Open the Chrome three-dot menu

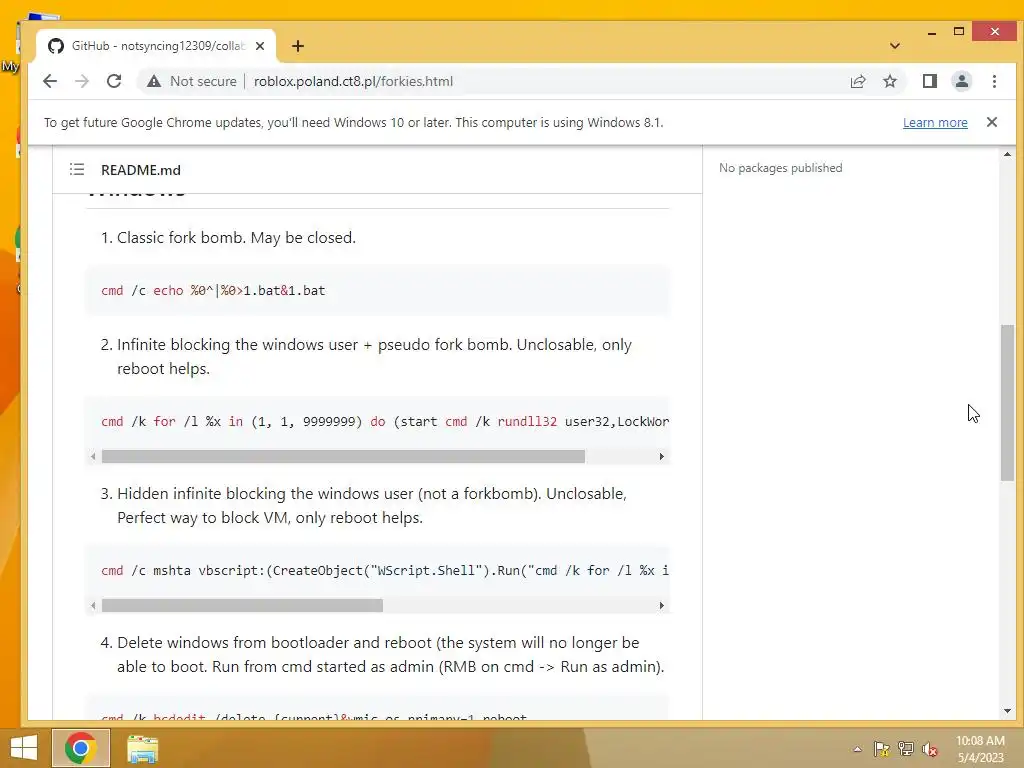pyautogui.click(x=994, y=81)
